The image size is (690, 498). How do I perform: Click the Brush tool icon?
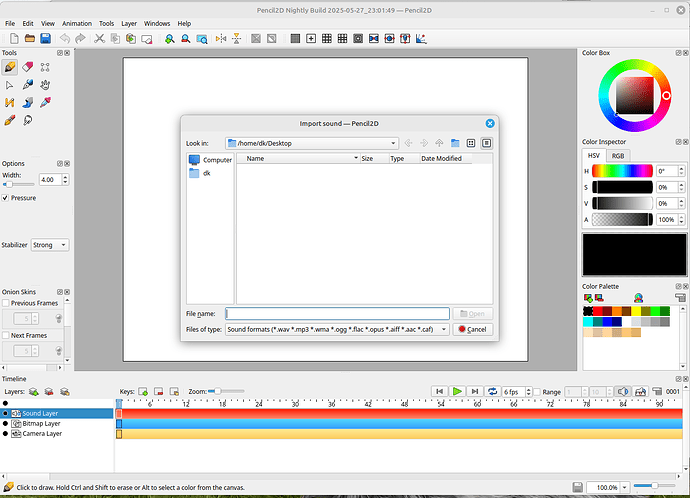tap(9, 120)
